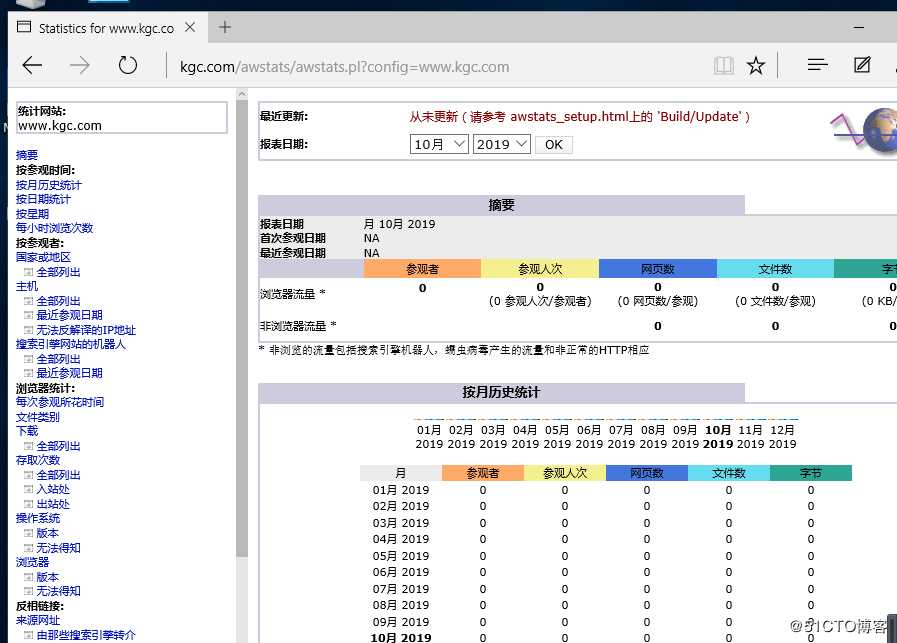Open 每次参观所花时间 link
897x643 pixels.
[59, 402]
